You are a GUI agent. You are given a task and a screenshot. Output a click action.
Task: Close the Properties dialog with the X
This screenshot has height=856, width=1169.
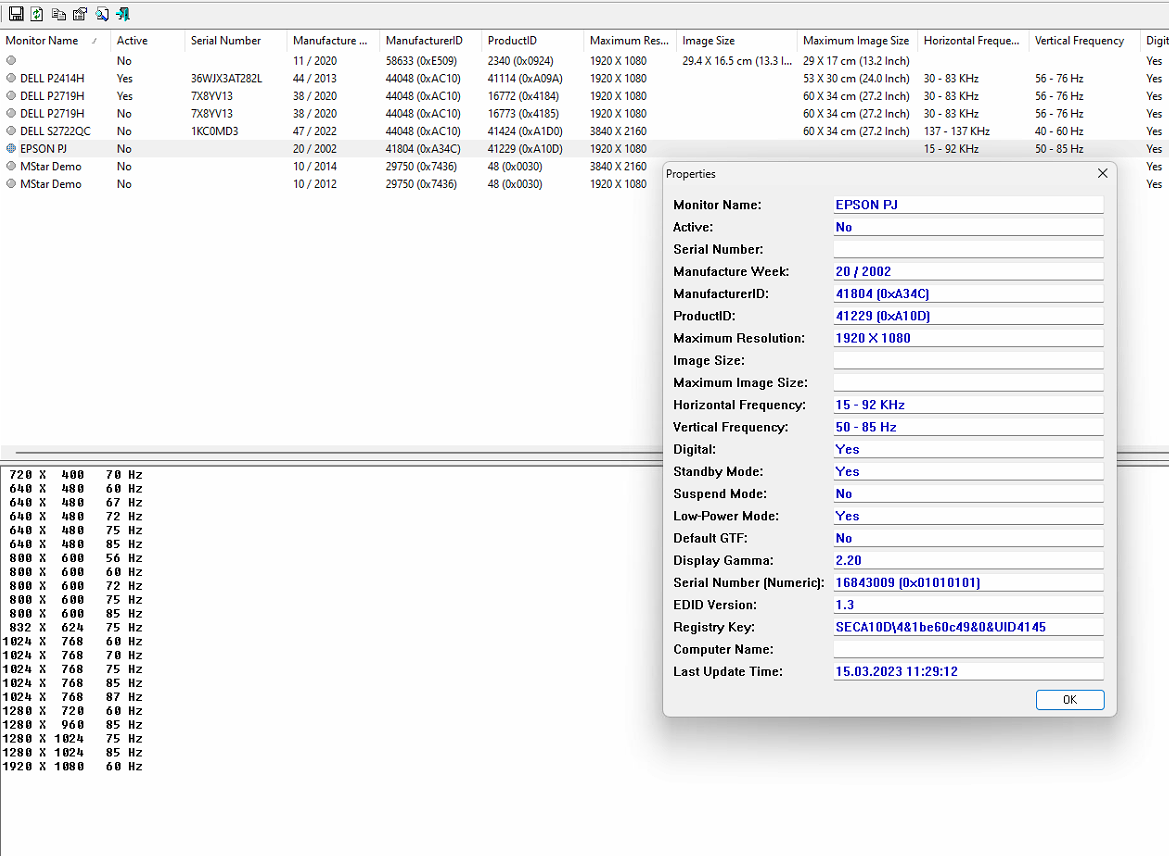point(1103,173)
